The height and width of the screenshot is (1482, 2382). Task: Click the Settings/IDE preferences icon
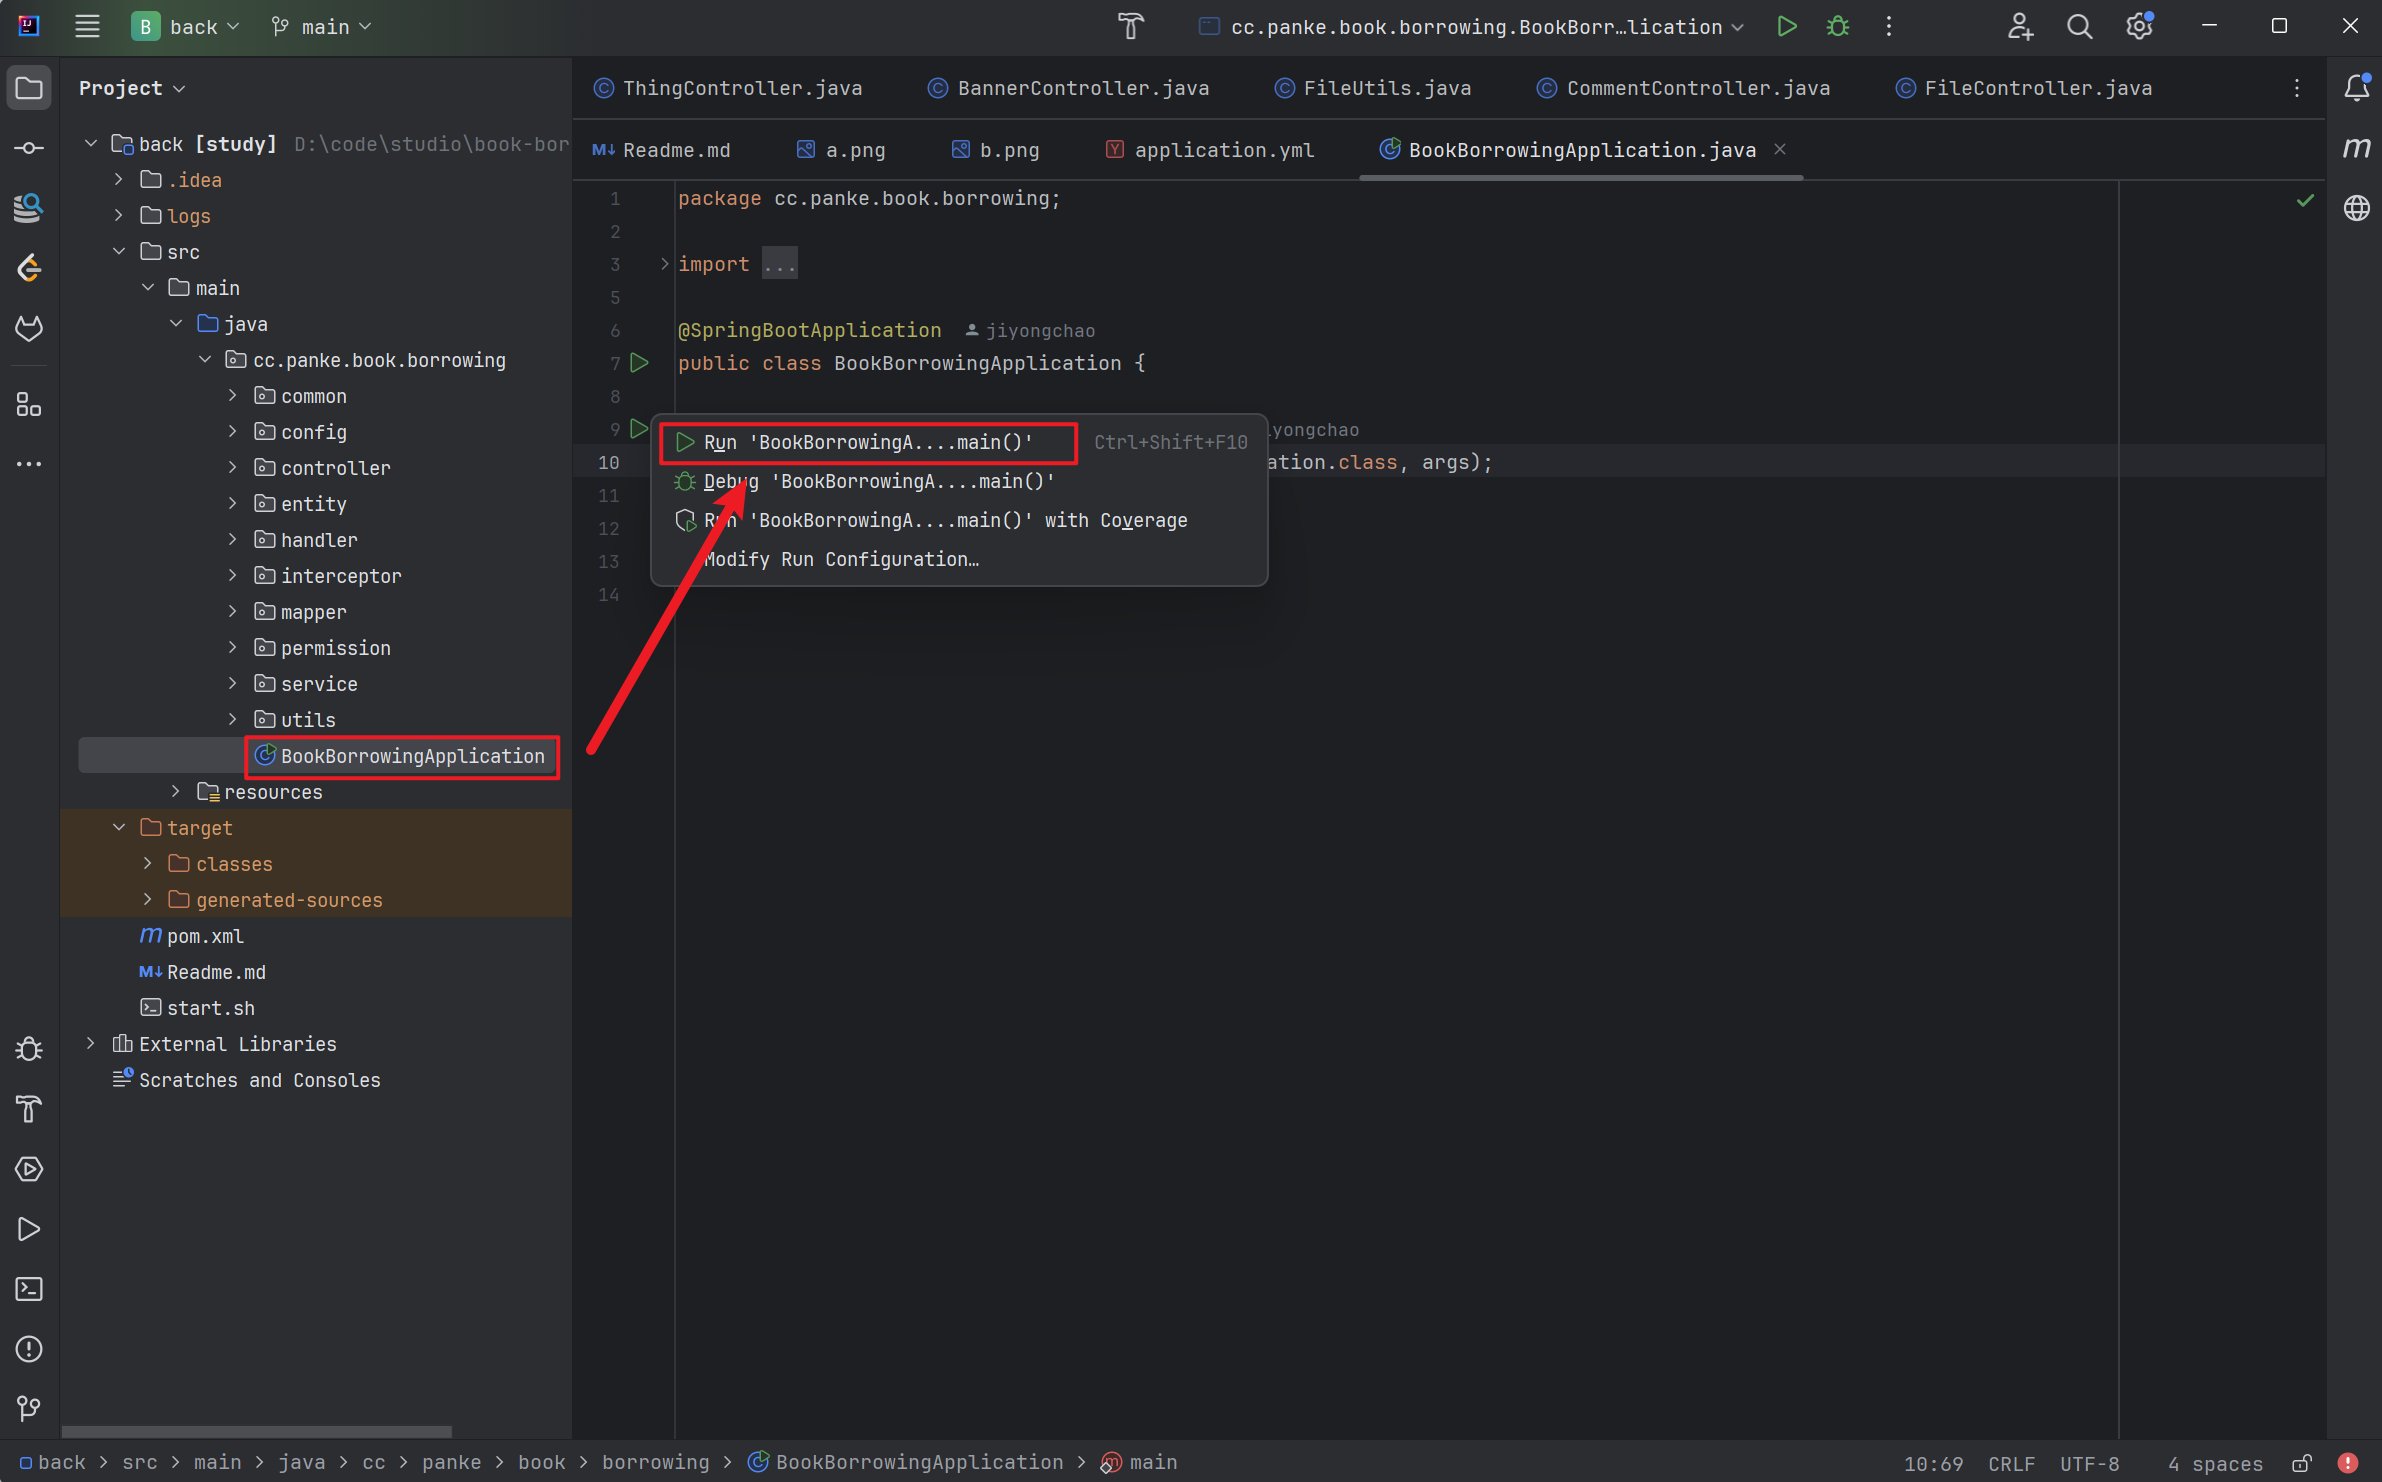click(x=2140, y=26)
